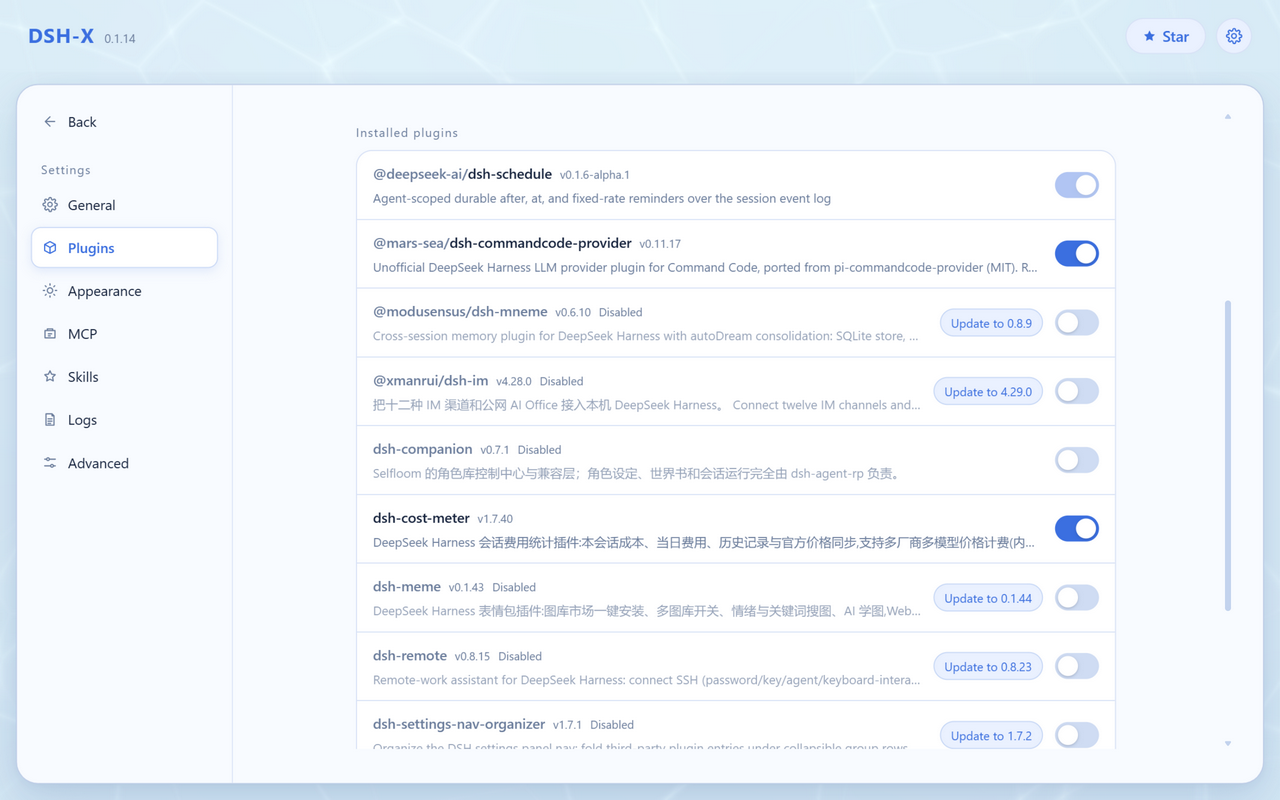Image resolution: width=1280 pixels, height=800 pixels.
Task: Click Update to 4.29.0 button
Action: coord(988,391)
